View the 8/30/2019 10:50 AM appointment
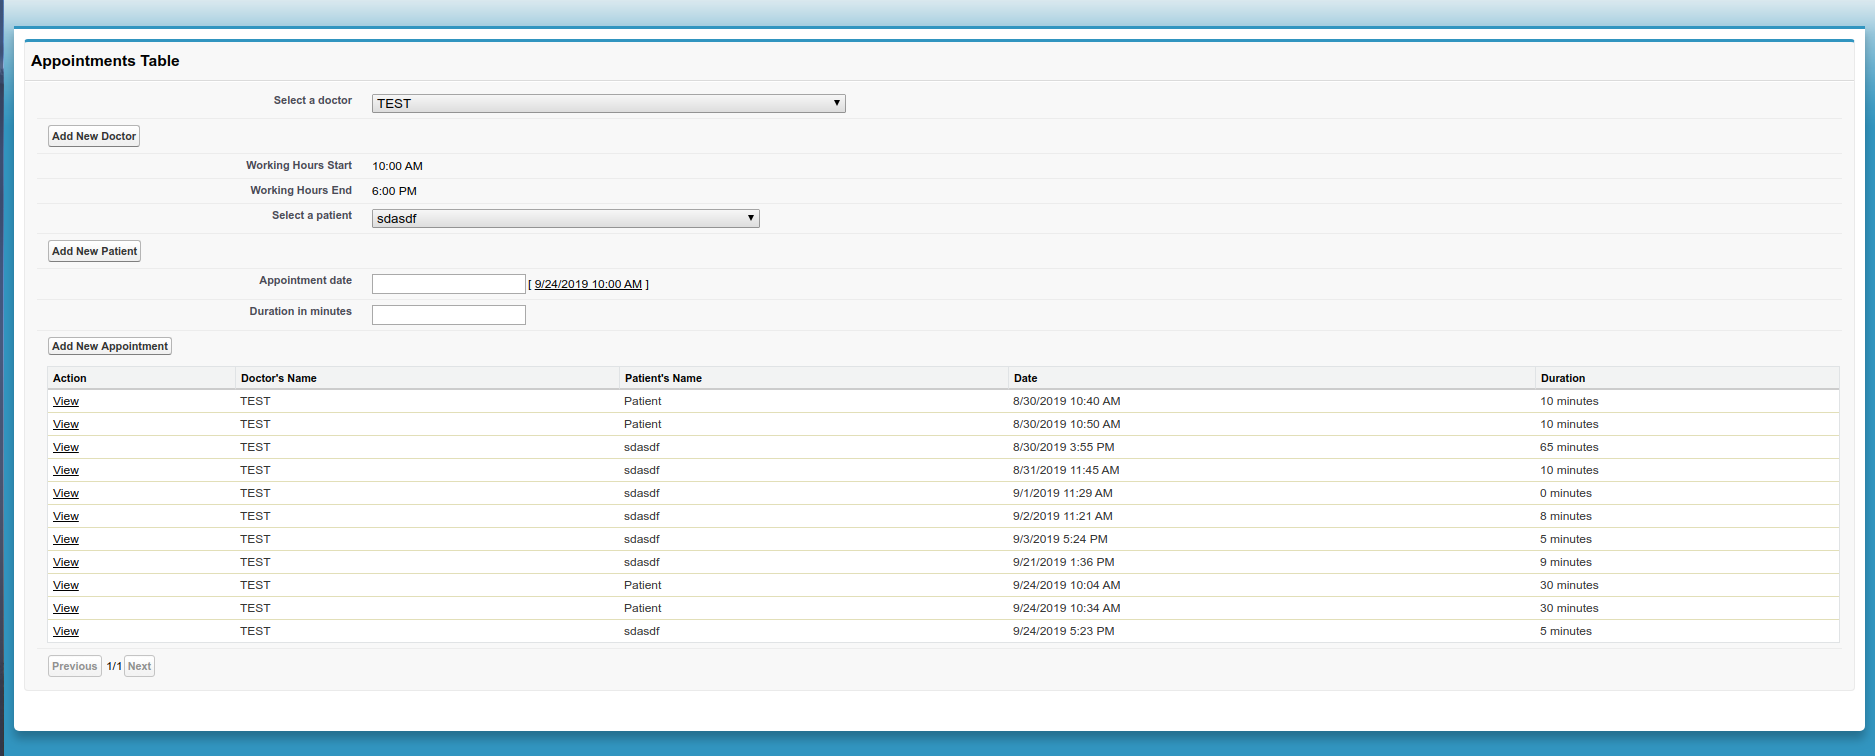 point(66,424)
